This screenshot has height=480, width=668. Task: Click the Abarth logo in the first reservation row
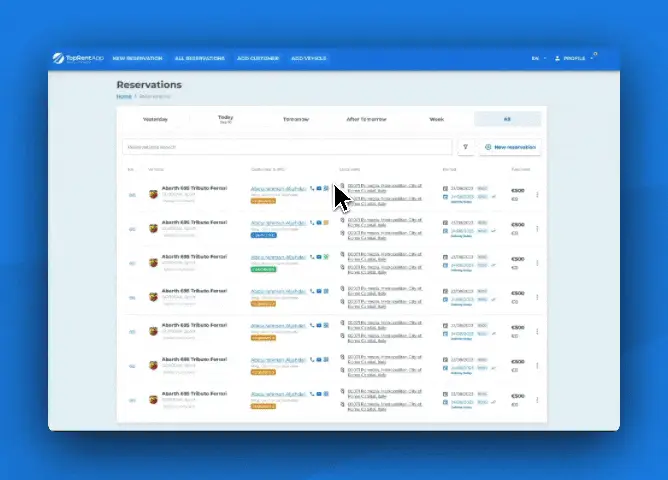coord(153,193)
